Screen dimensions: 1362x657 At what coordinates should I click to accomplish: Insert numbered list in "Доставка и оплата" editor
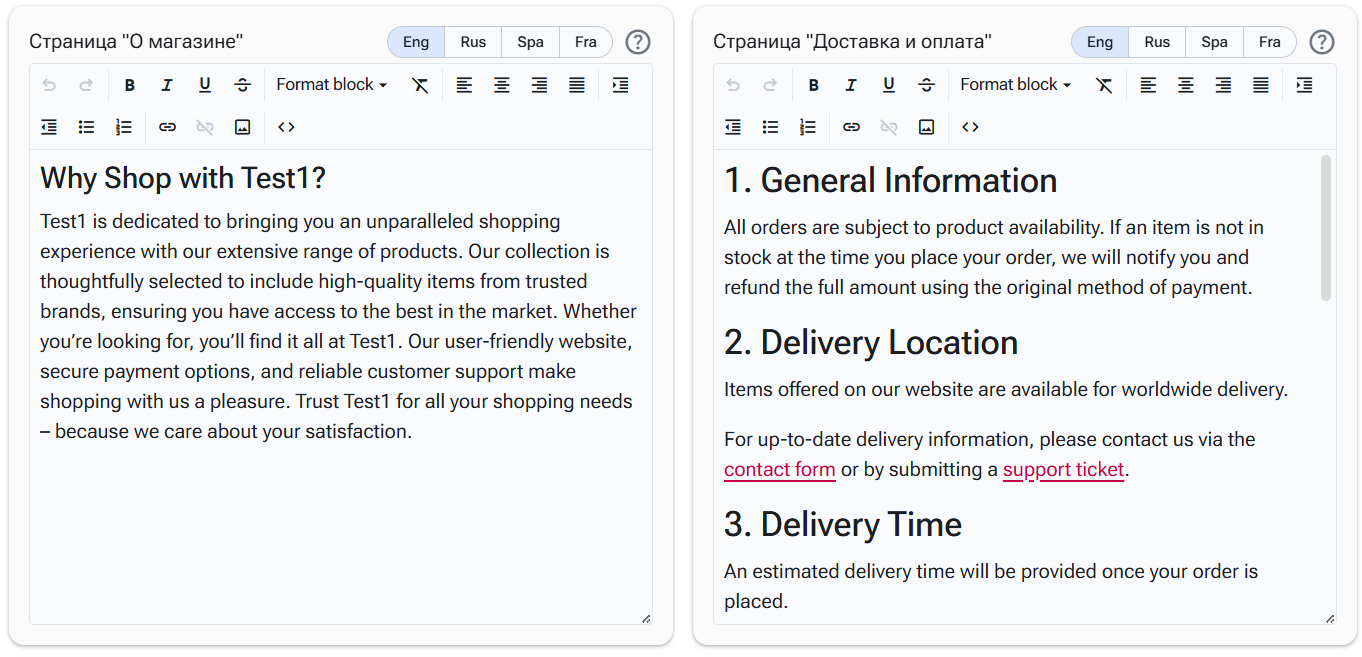pos(808,127)
